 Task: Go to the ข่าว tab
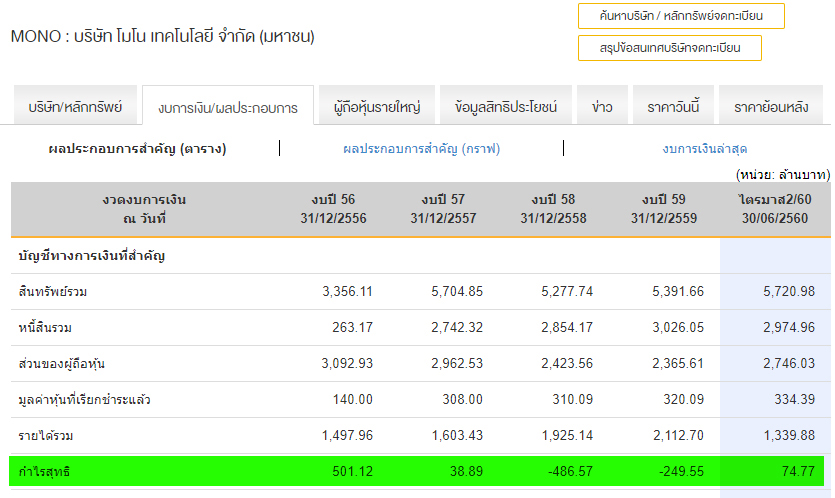click(602, 107)
